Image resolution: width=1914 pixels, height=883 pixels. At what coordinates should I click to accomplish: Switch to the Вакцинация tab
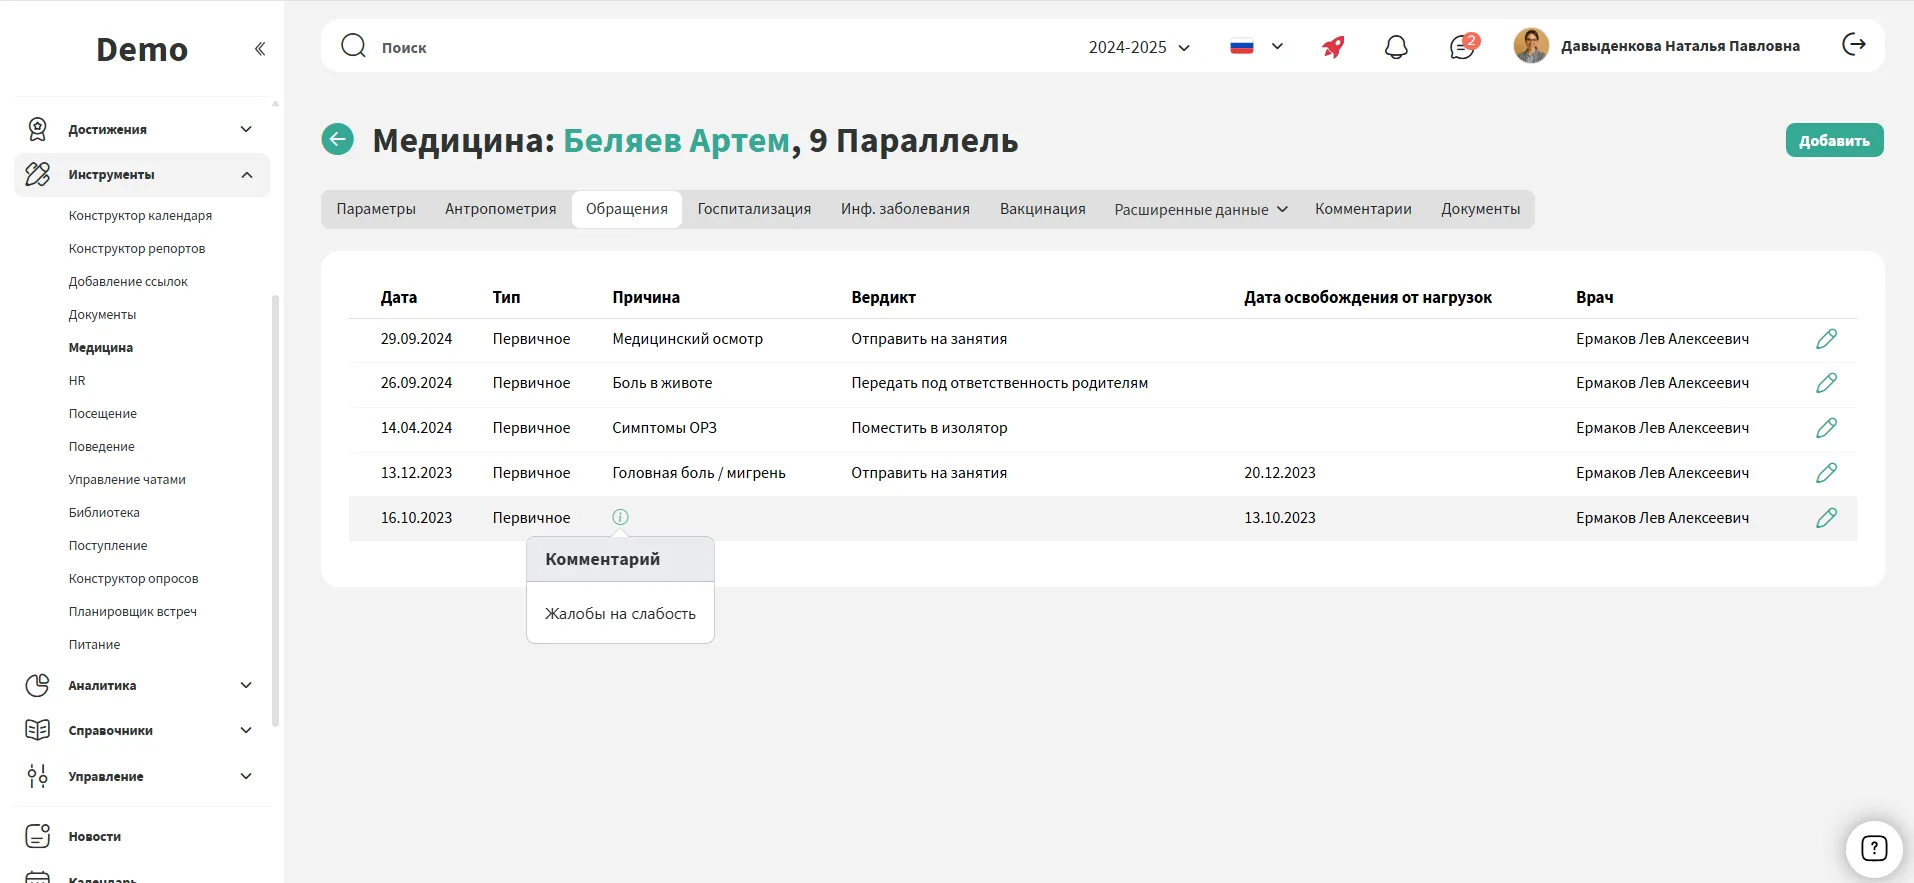pyautogui.click(x=1042, y=209)
